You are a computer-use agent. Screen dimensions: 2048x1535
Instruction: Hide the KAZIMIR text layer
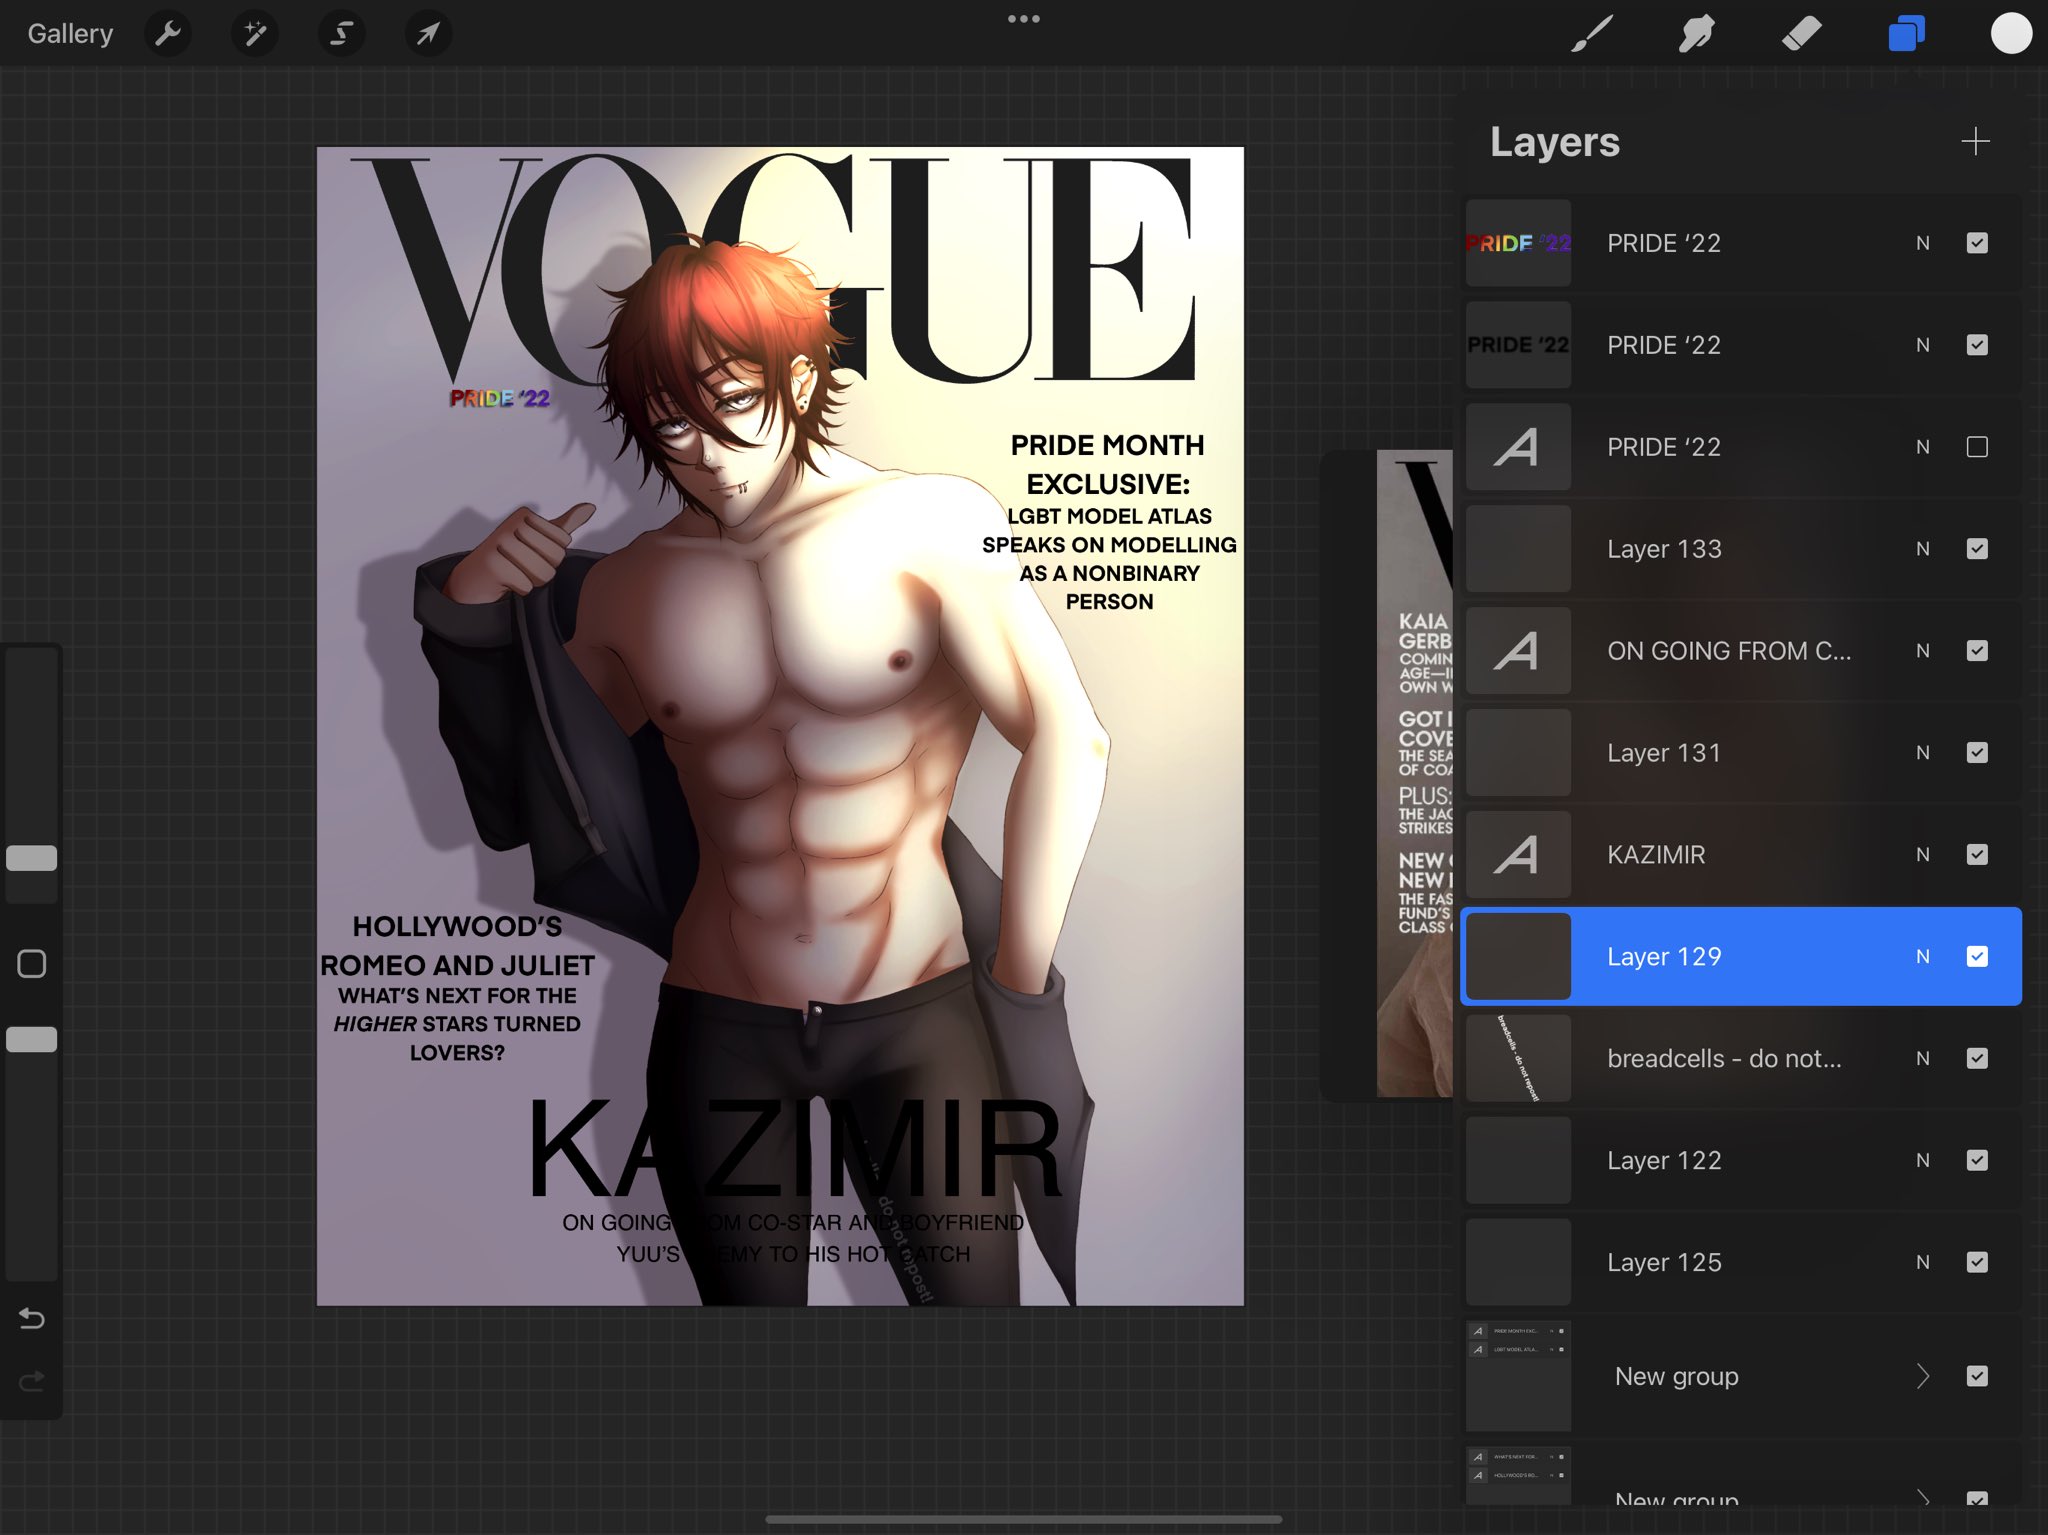pyautogui.click(x=1977, y=855)
